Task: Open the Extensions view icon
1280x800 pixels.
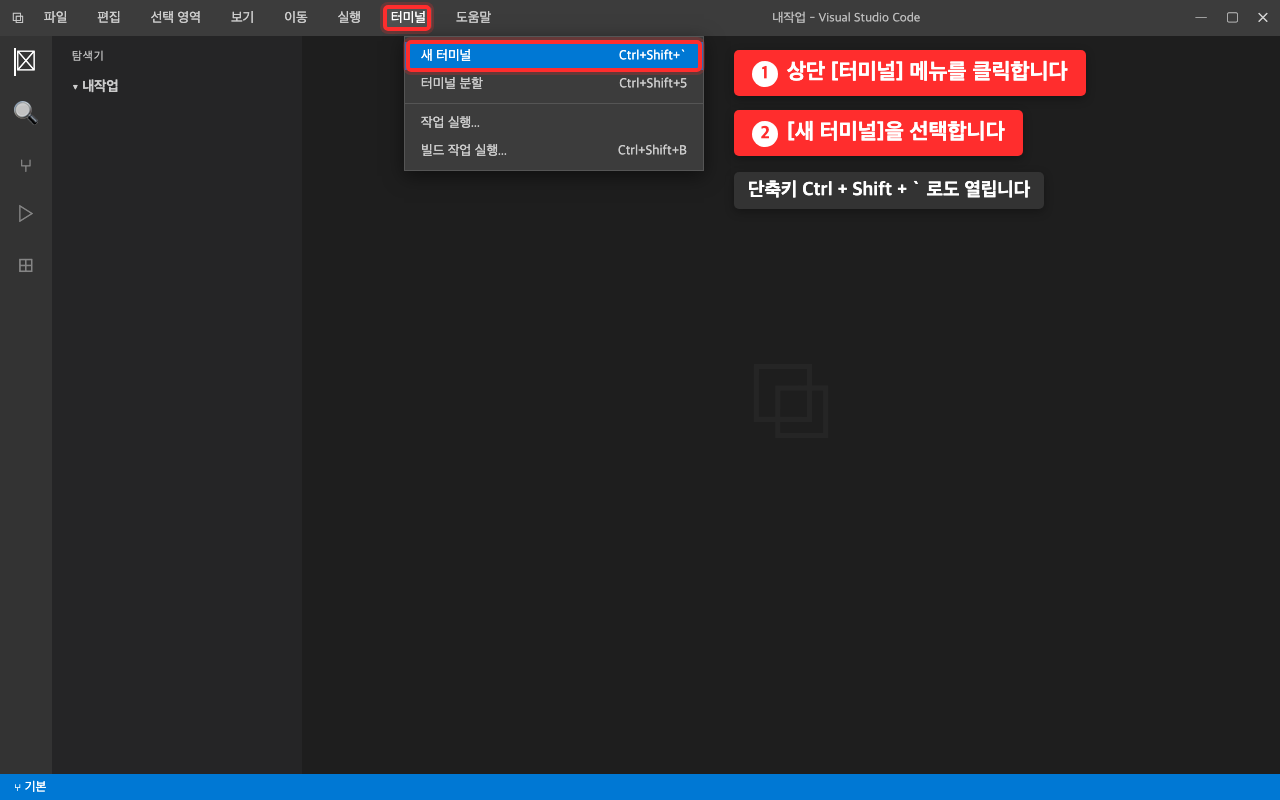Action: [x=26, y=265]
